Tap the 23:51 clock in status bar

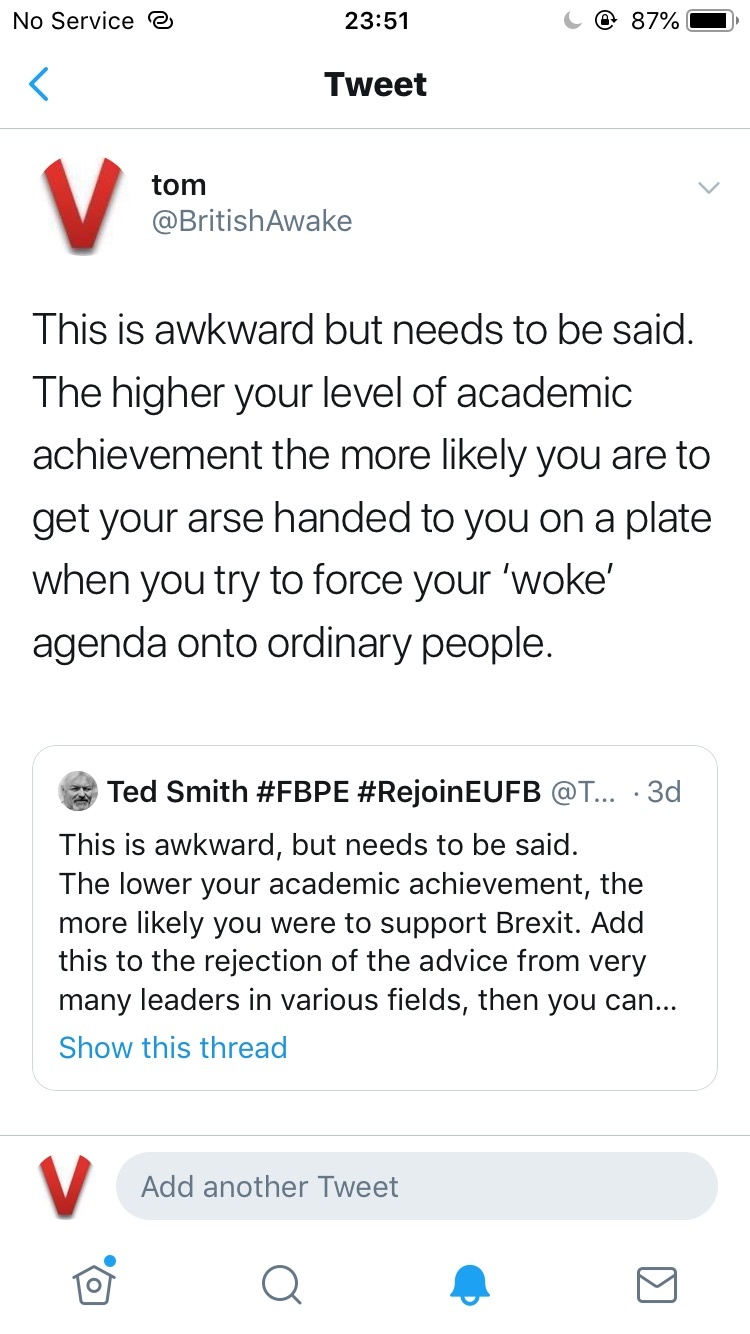click(376, 21)
